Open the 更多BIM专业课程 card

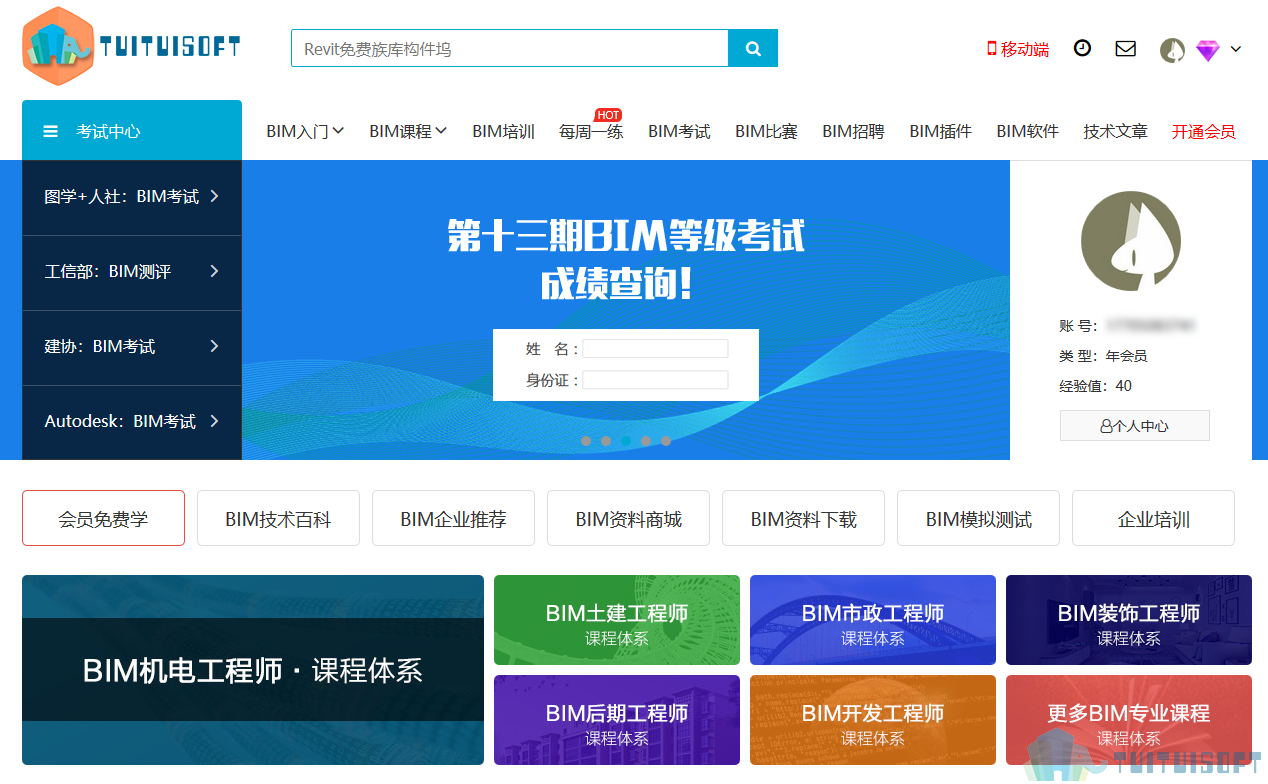tap(1129, 720)
